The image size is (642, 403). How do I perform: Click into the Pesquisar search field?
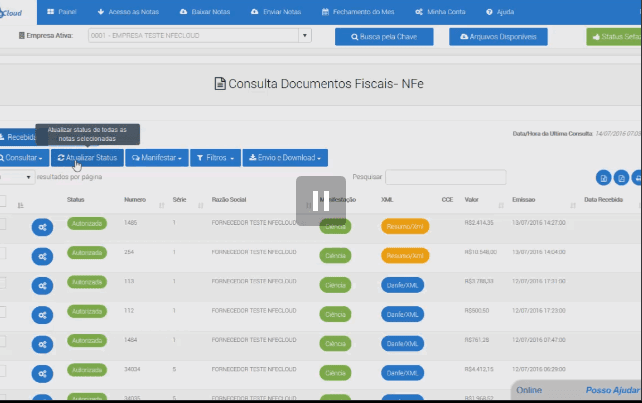[445, 177]
